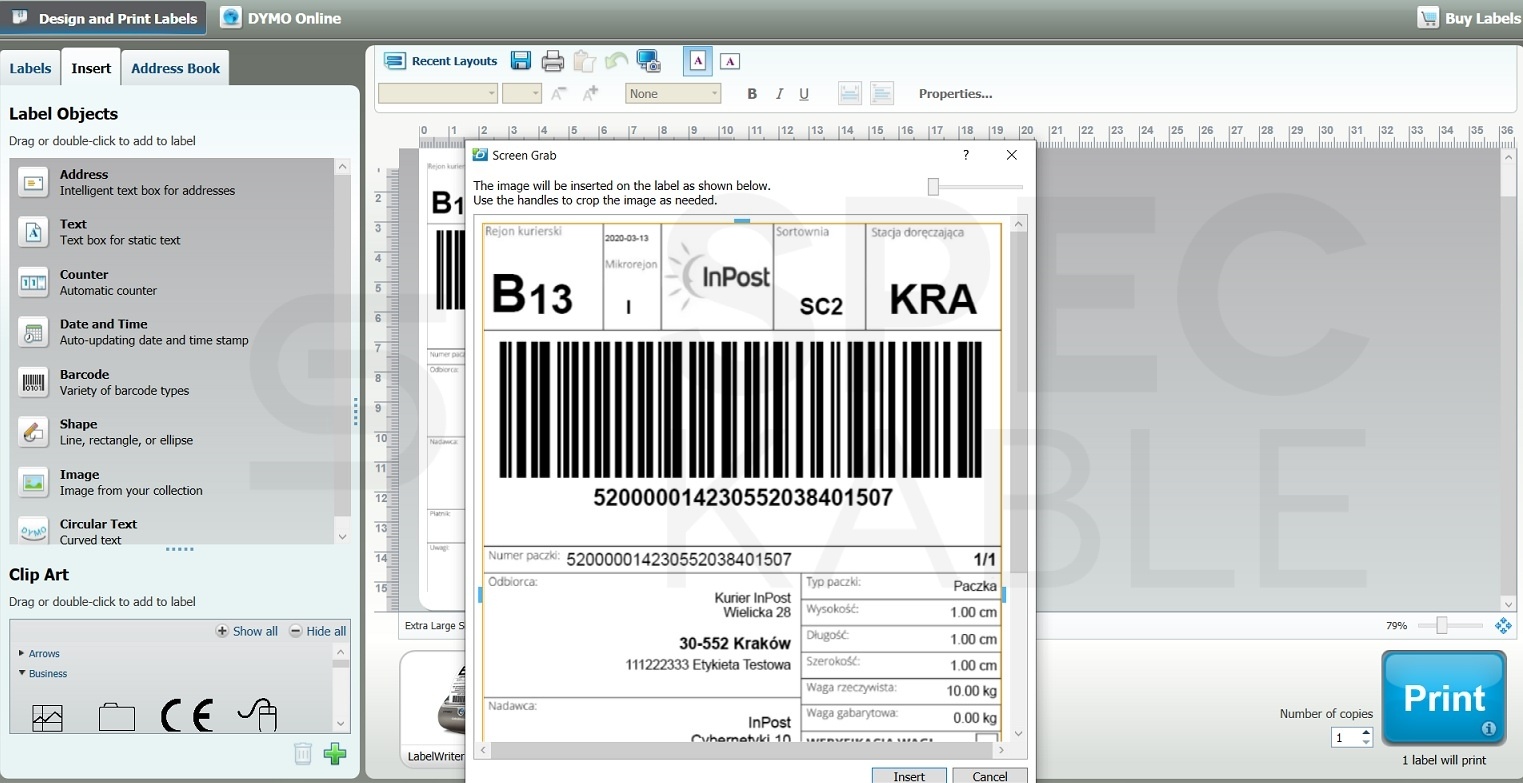This screenshot has width=1523, height=783.
Task: Switch to the Labels tab
Action: (30, 68)
